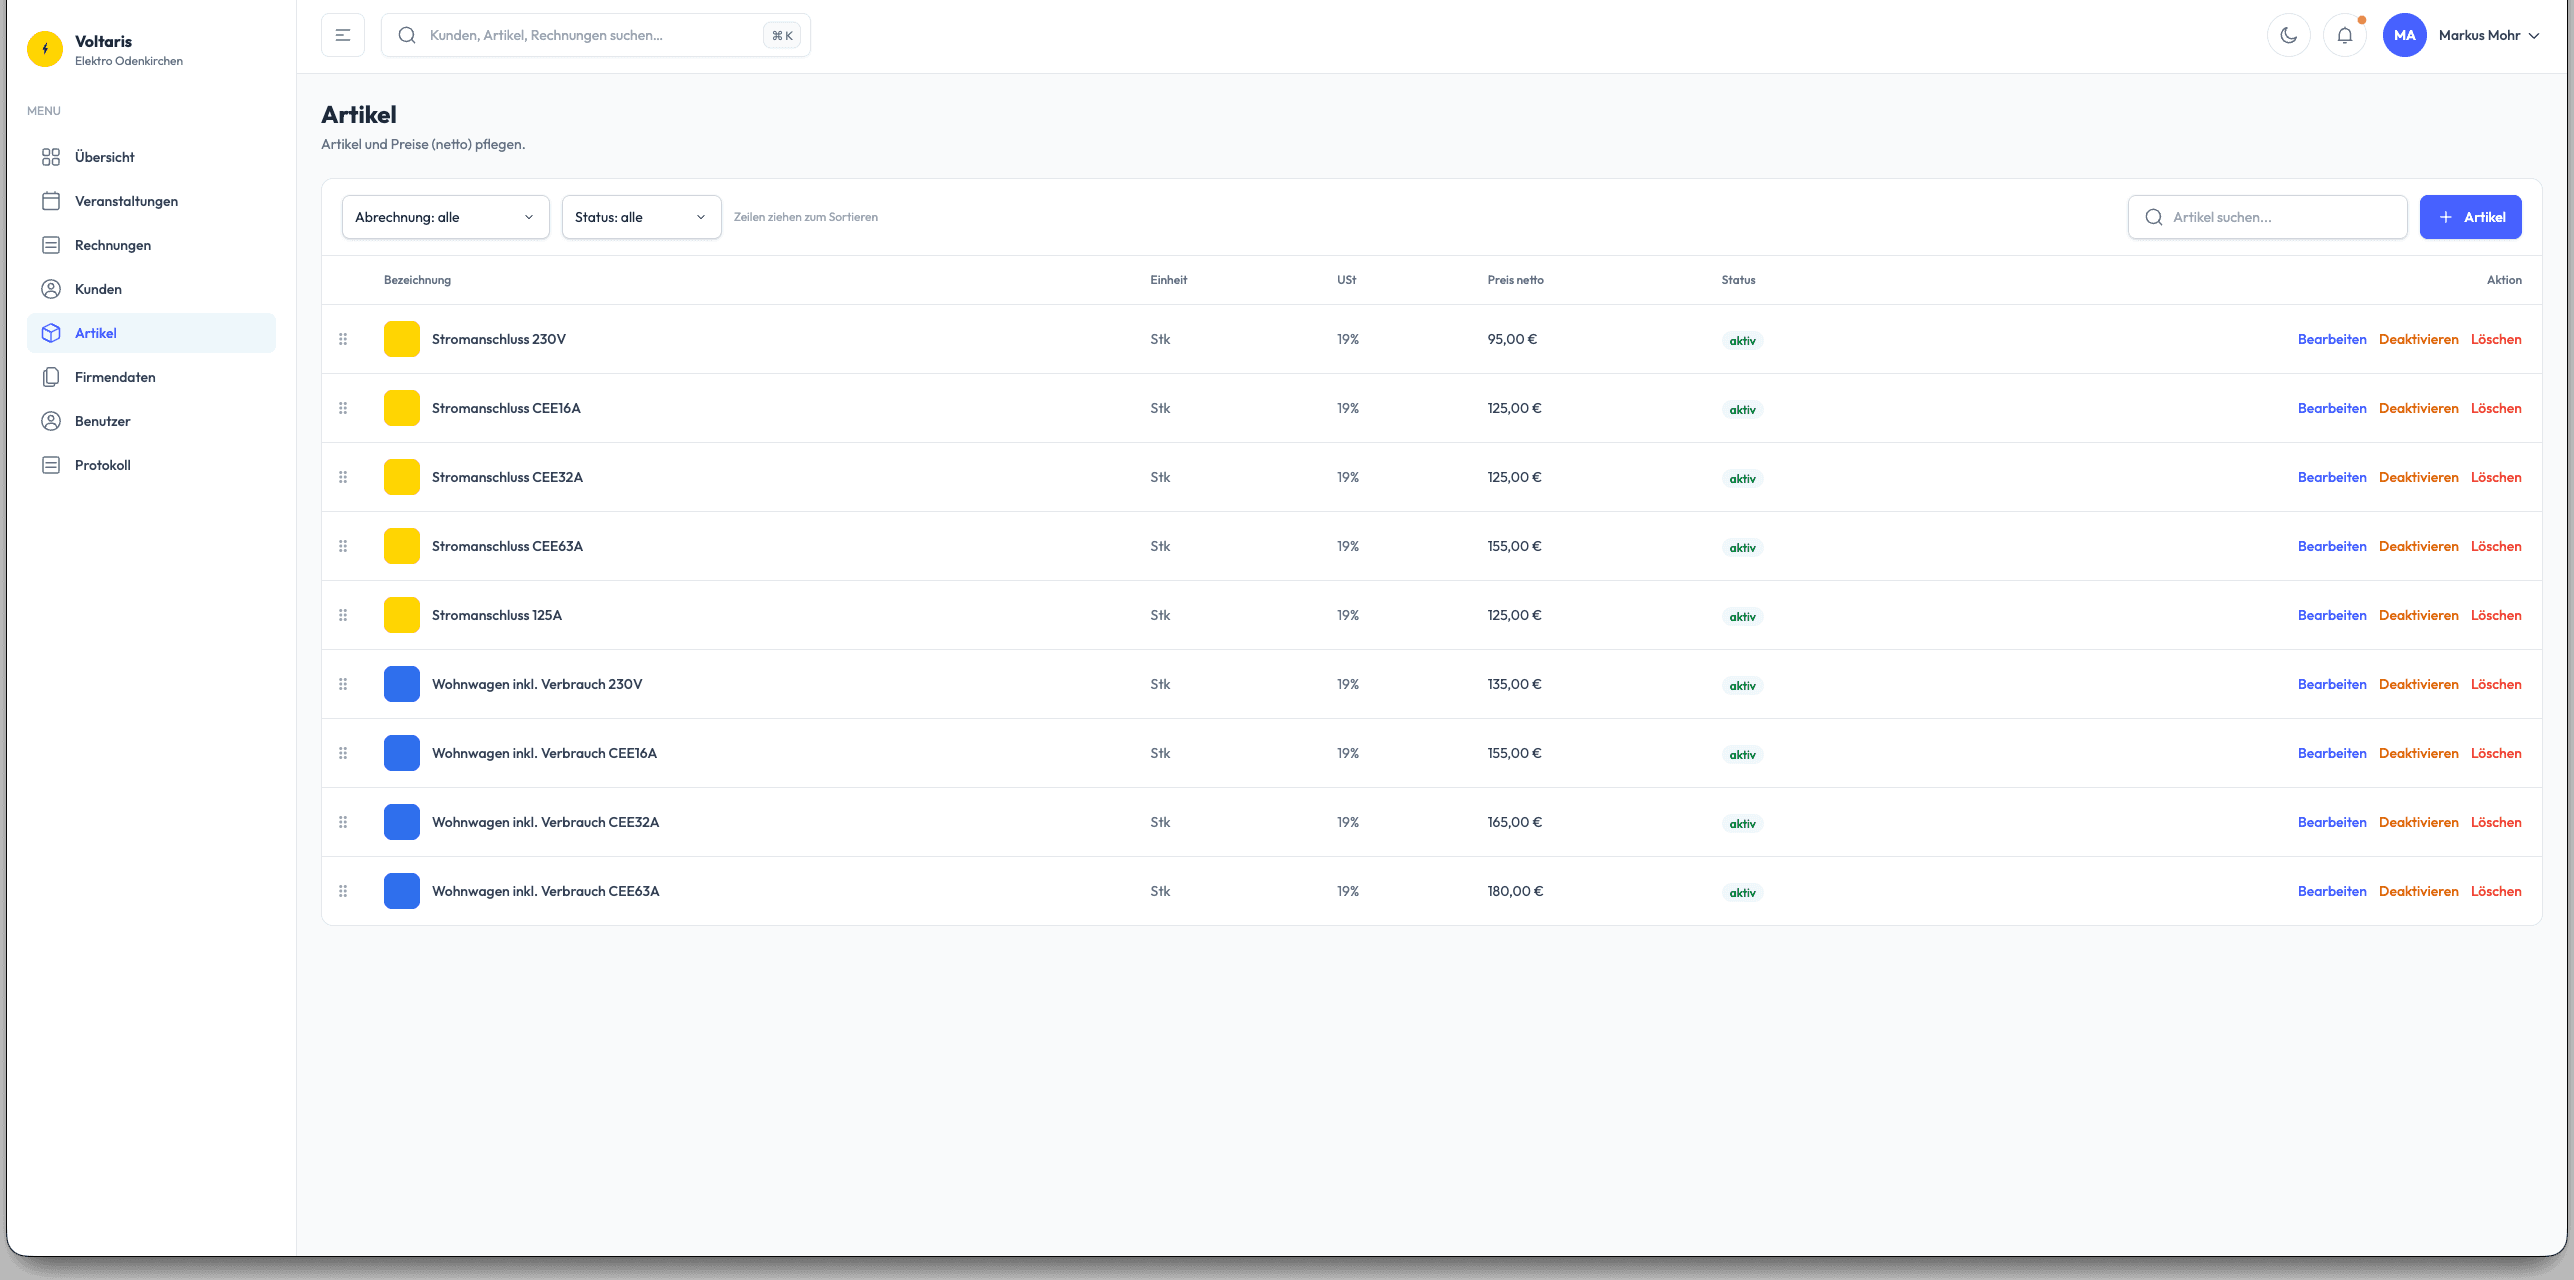This screenshot has height=1280, width=2574.
Task: Click the Firmendaten document icon
Action: coord(51,377)
